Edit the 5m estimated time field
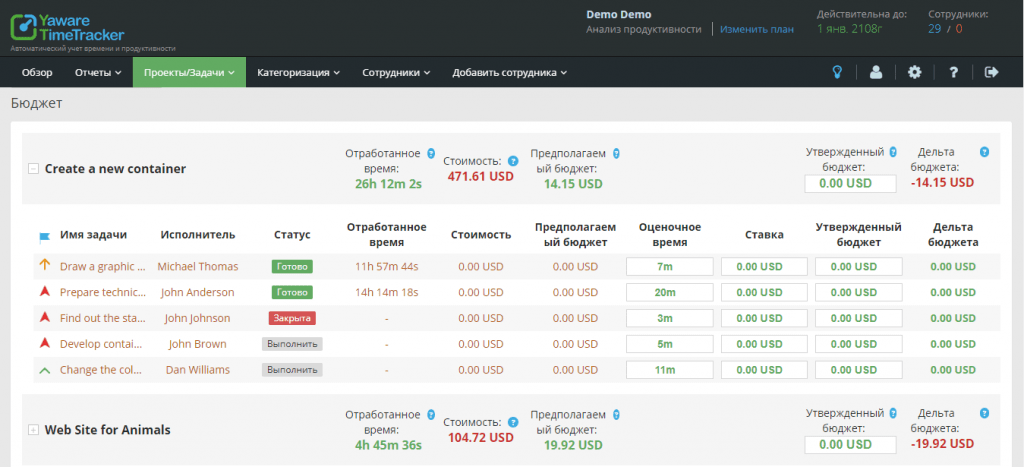This screenshot has height=467, width=1024. [669, 344]
